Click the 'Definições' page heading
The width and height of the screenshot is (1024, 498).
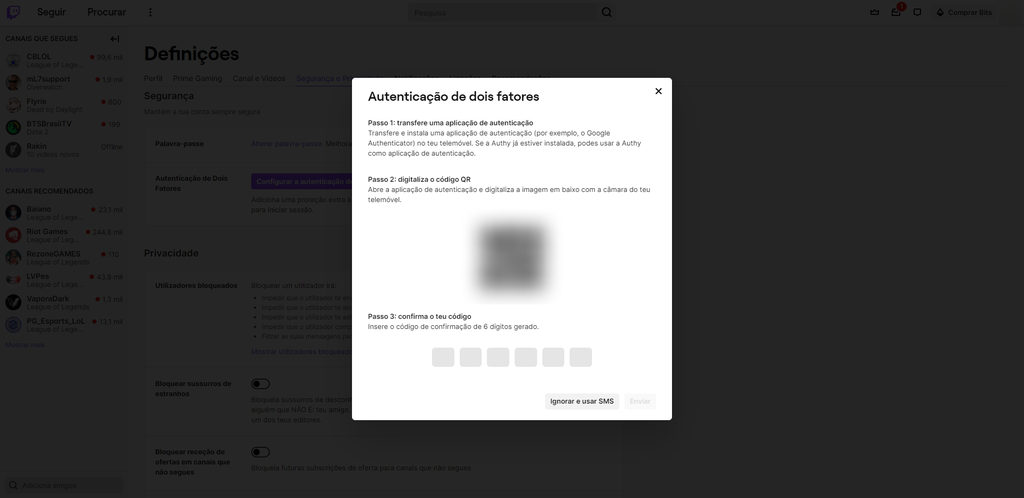191,54
